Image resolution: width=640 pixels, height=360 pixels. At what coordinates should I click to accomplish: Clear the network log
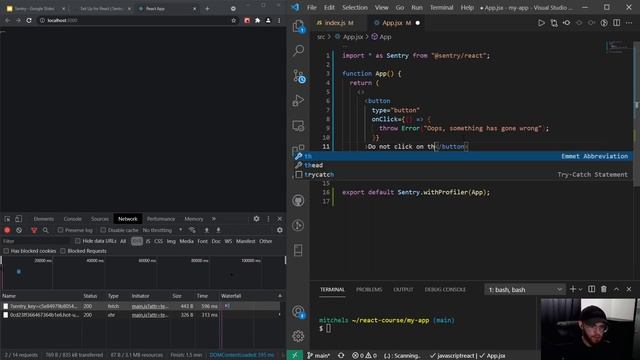pos(19,230)
